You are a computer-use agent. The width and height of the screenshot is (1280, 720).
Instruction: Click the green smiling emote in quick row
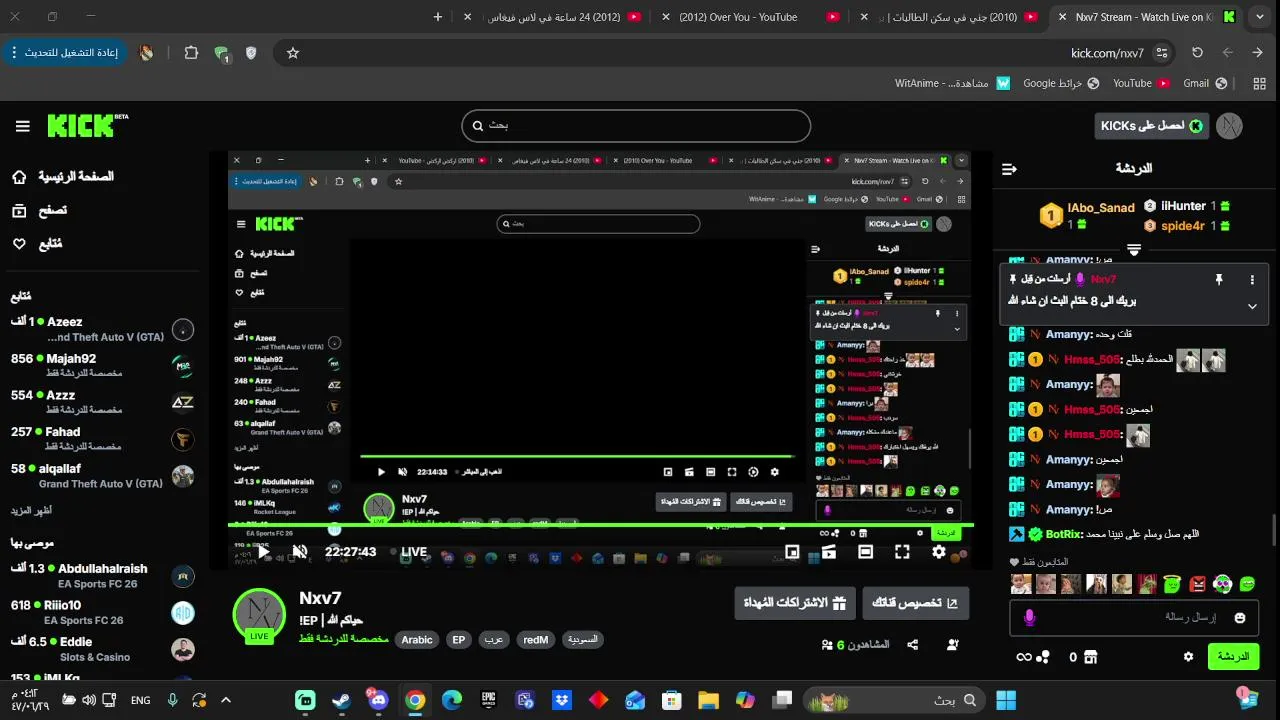tap(1247, 583)
